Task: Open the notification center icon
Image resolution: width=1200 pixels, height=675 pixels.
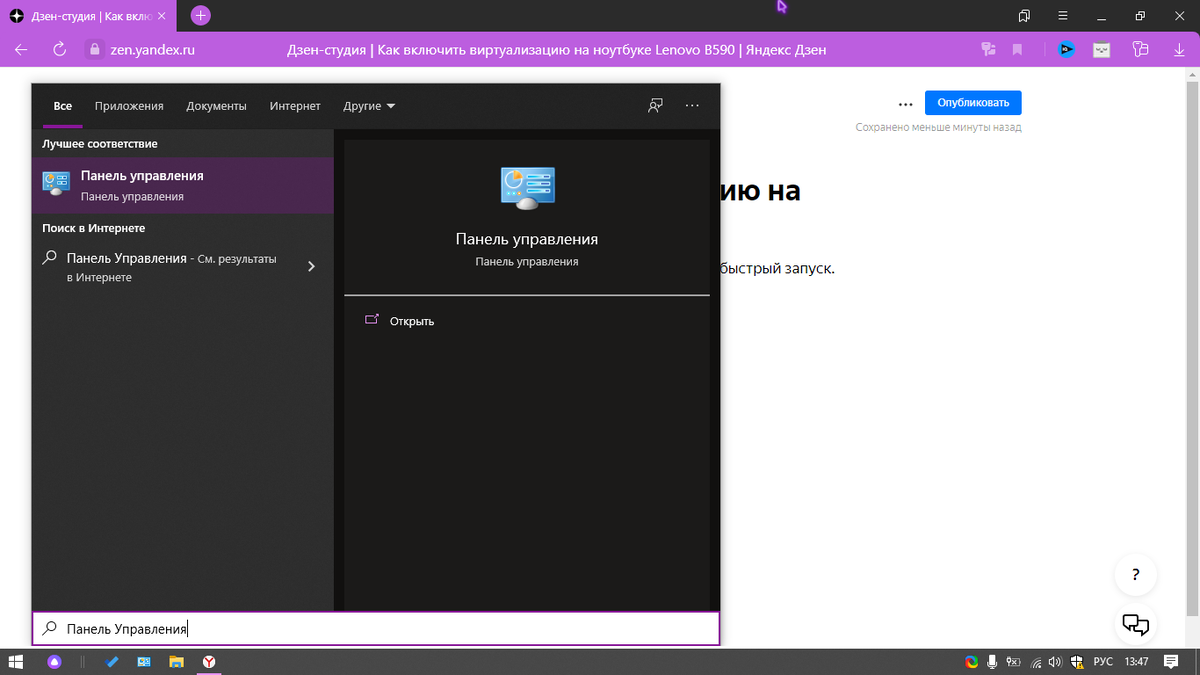Action: (1173, 661)
